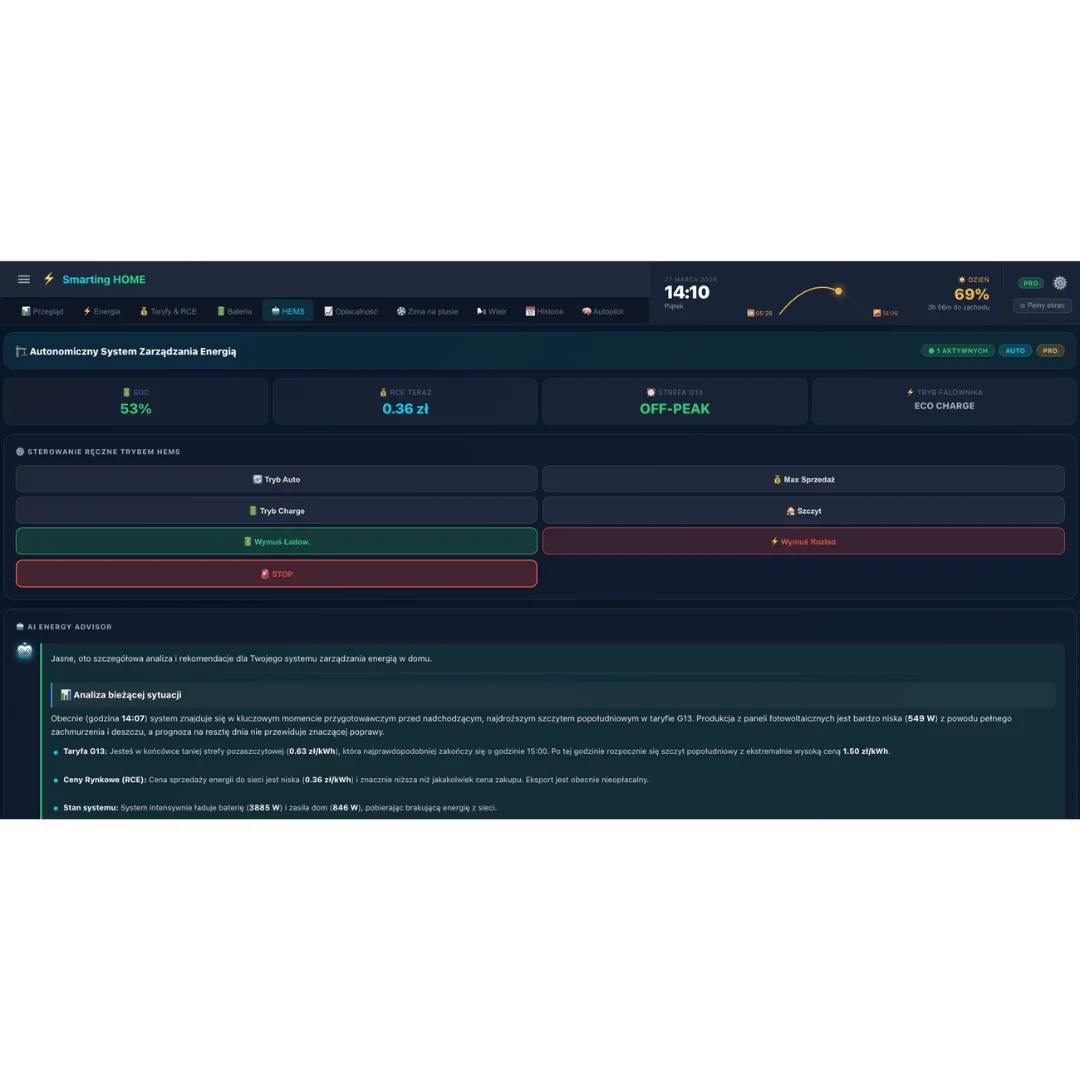Switch to Zima na plusie tab

click(x=427, y=311)
